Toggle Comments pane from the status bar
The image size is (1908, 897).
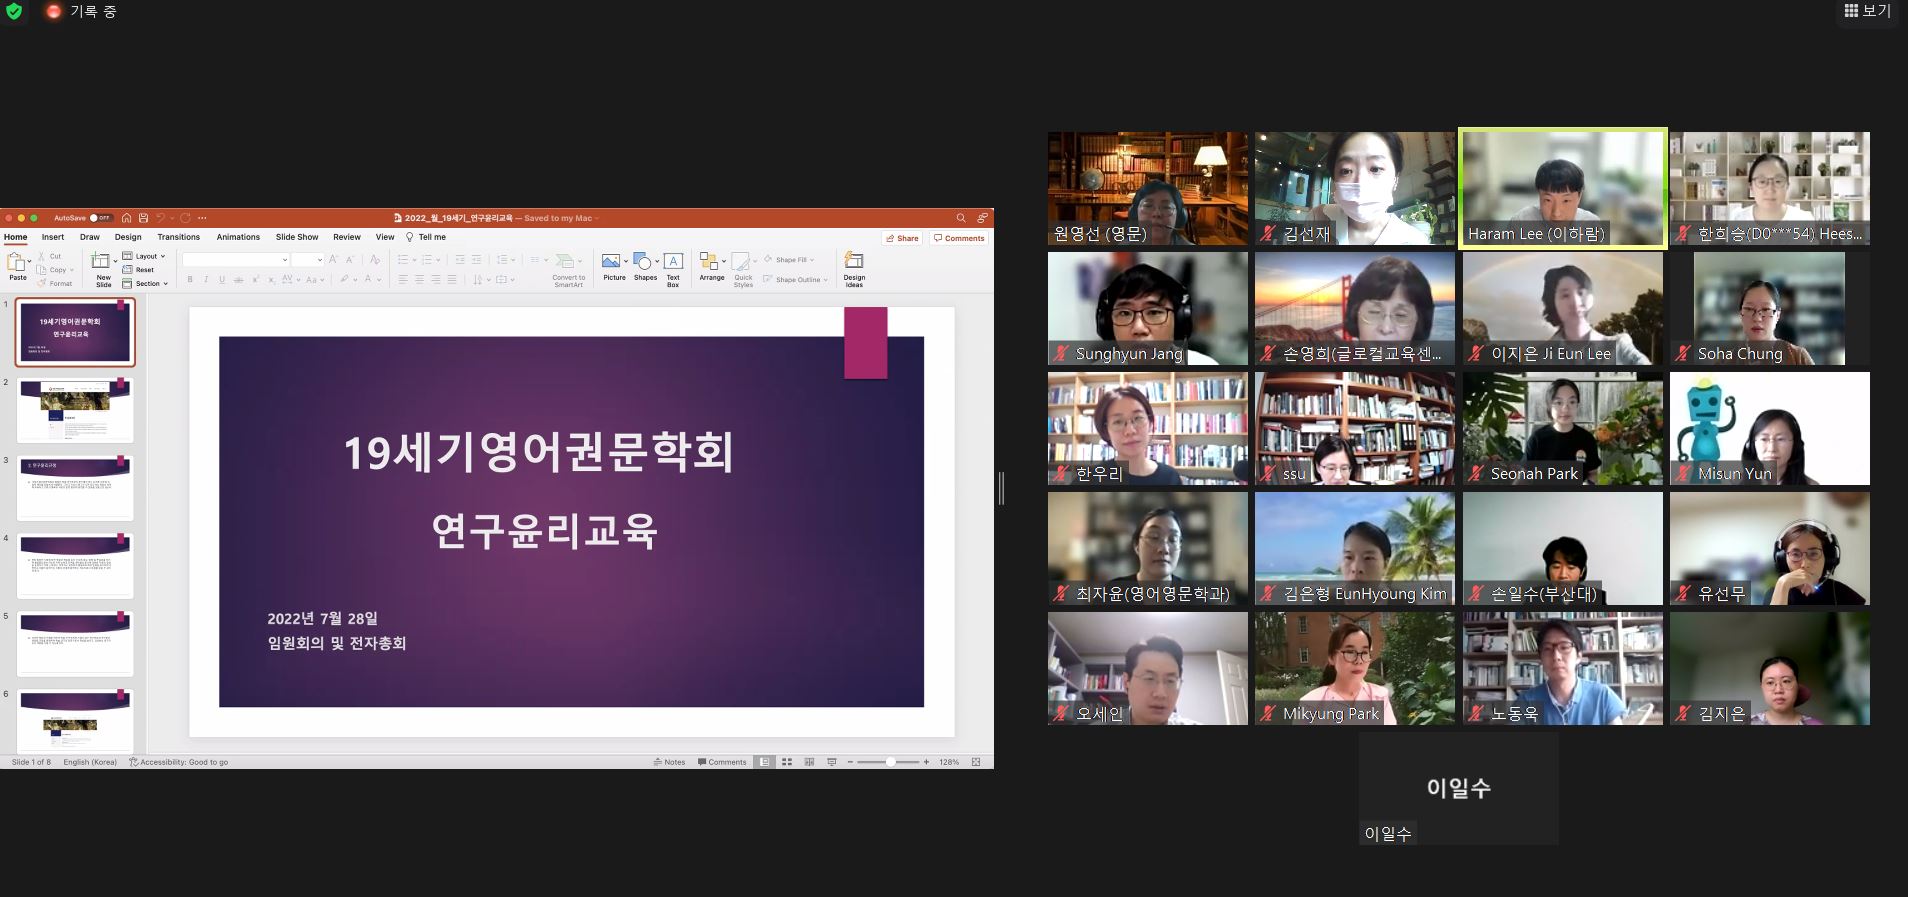(x=722, y=762)
